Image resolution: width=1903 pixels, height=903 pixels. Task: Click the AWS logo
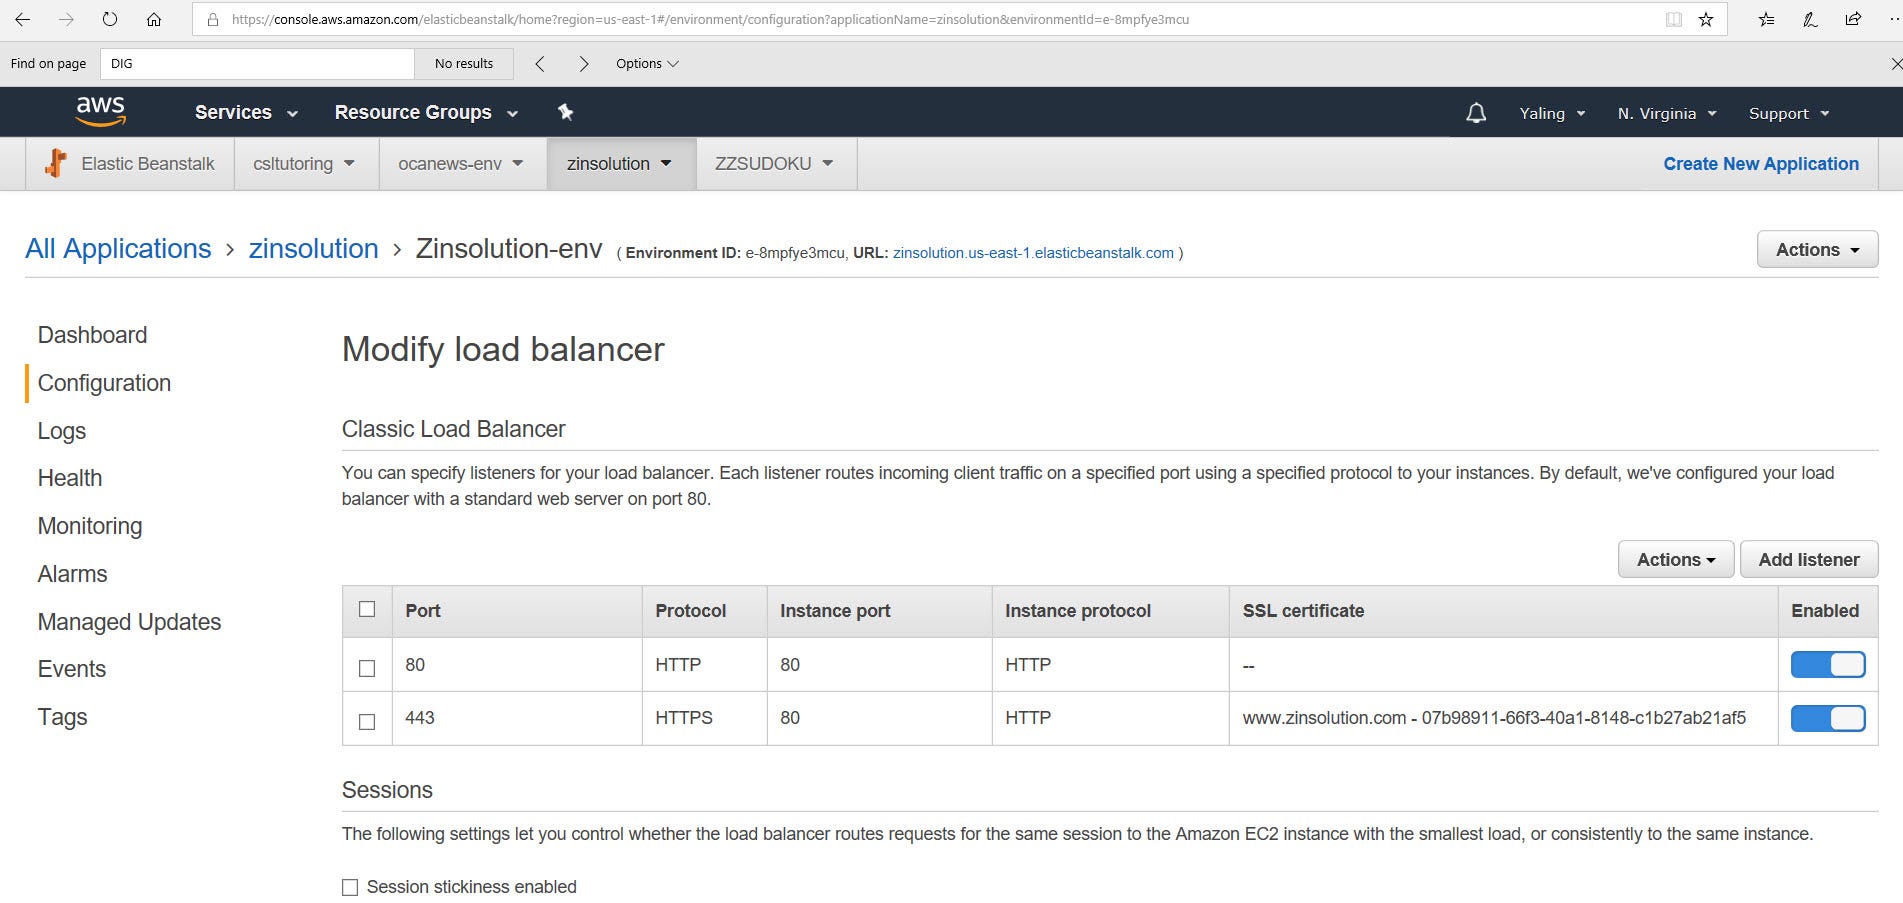pyautogui.click(x=101, y=111)
